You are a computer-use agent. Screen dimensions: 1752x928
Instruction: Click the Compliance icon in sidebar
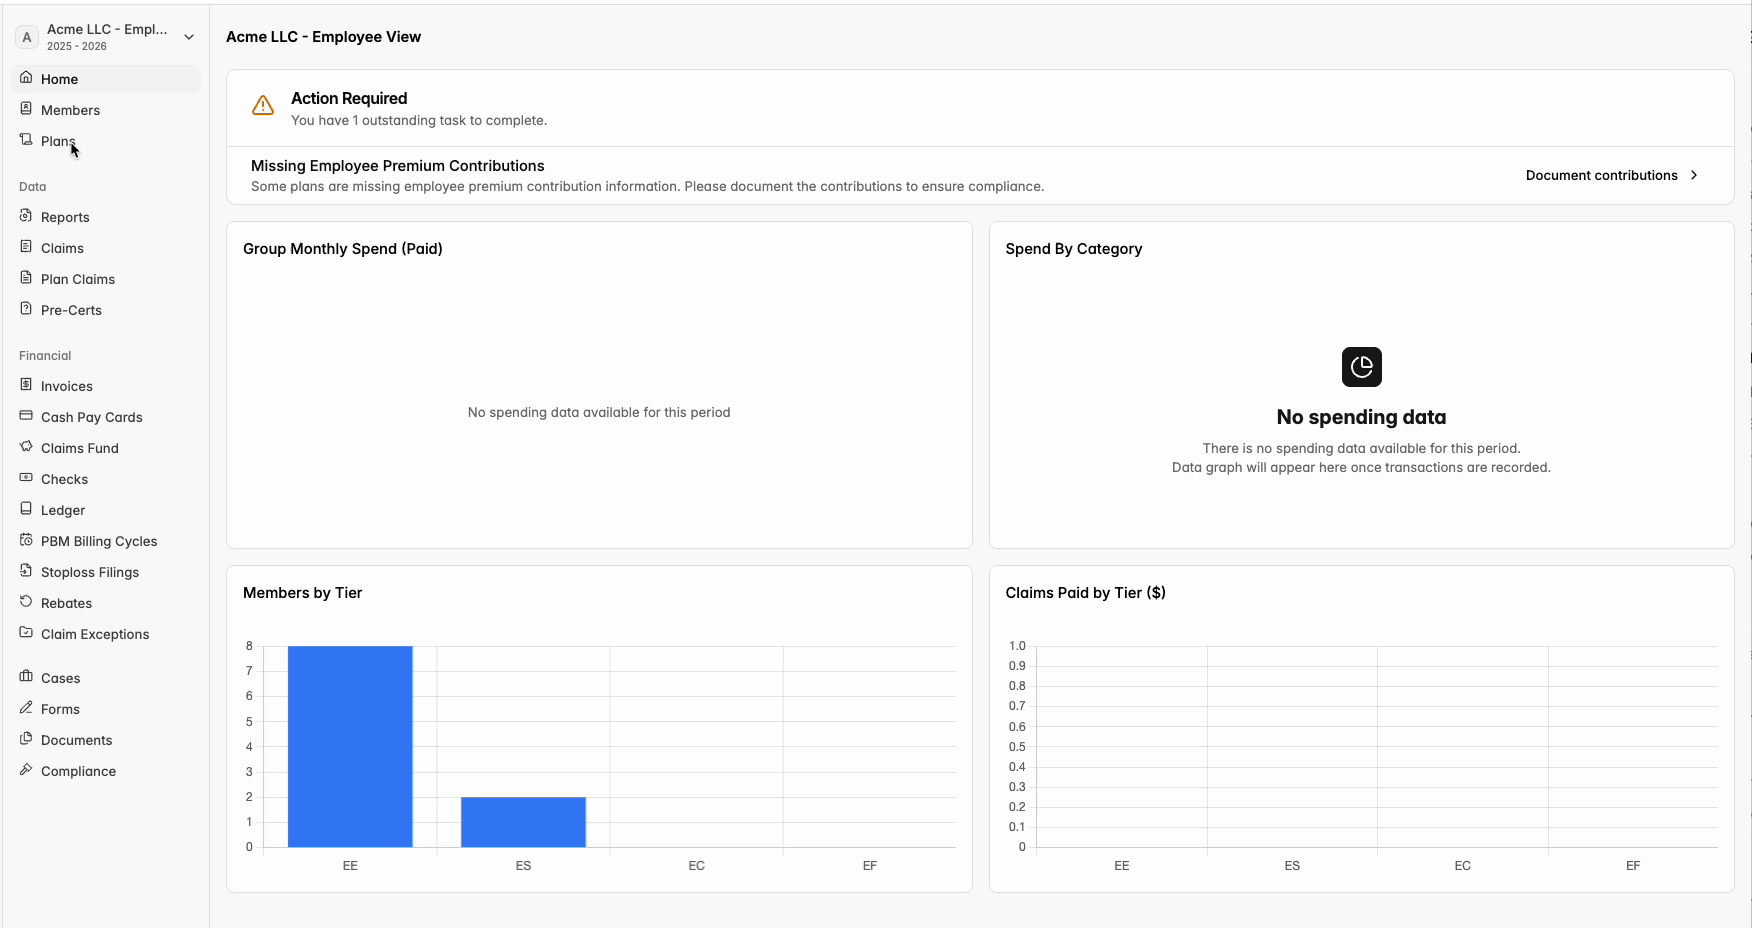click(x=26, y=770)
